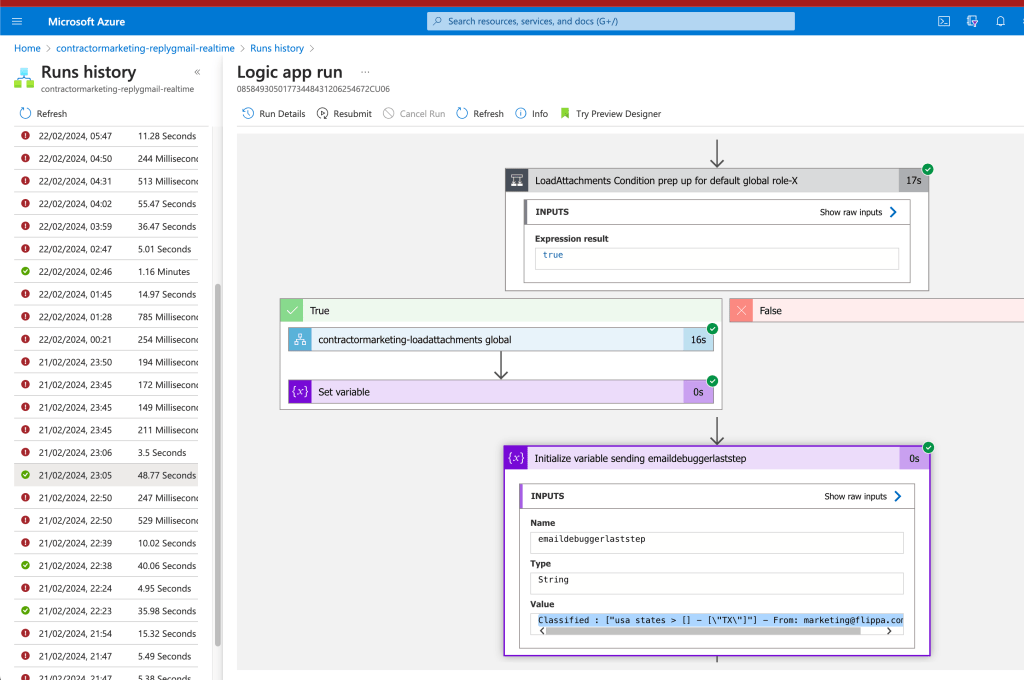Refresh the Runs history list
The width and height of the screenshot is (1024, 680).
tap(44, 114)
